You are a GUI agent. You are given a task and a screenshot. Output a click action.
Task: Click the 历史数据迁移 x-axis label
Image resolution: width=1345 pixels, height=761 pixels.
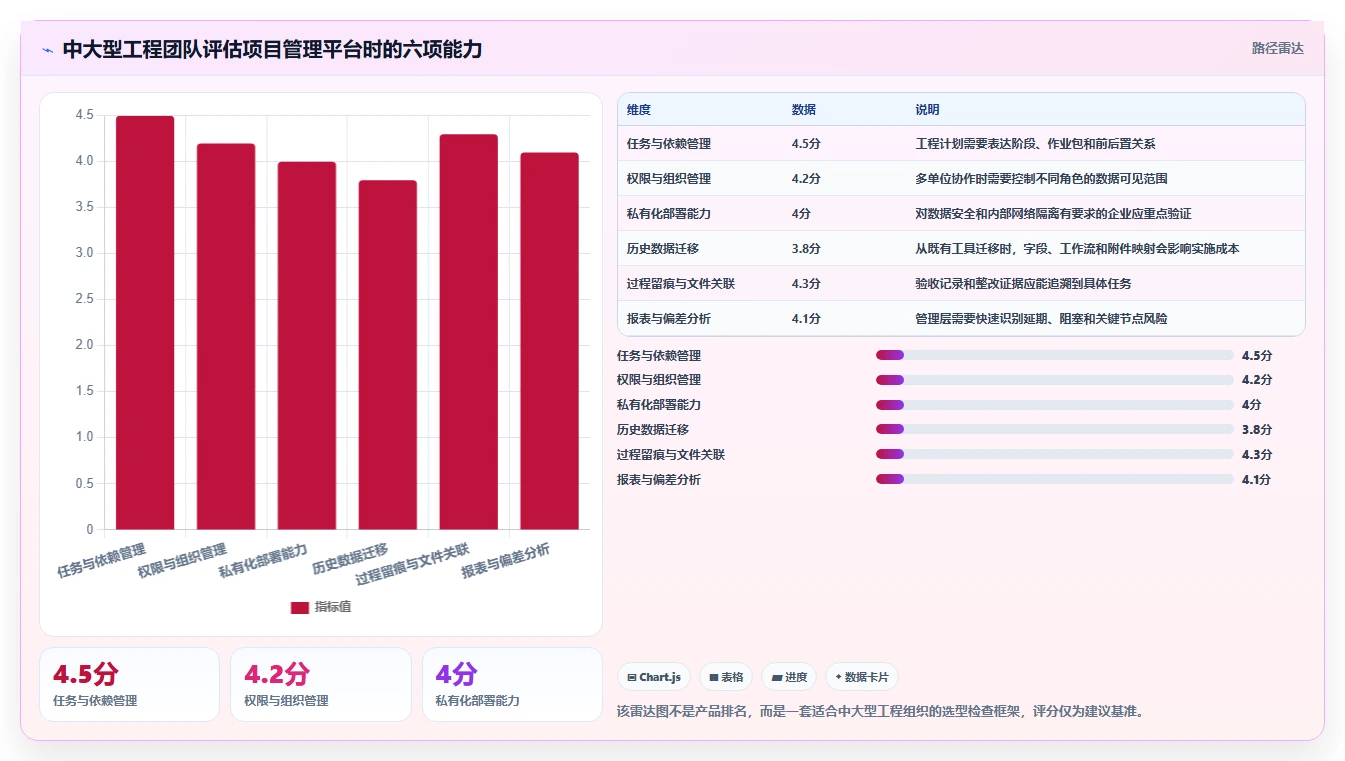click(x=350, y=559)
